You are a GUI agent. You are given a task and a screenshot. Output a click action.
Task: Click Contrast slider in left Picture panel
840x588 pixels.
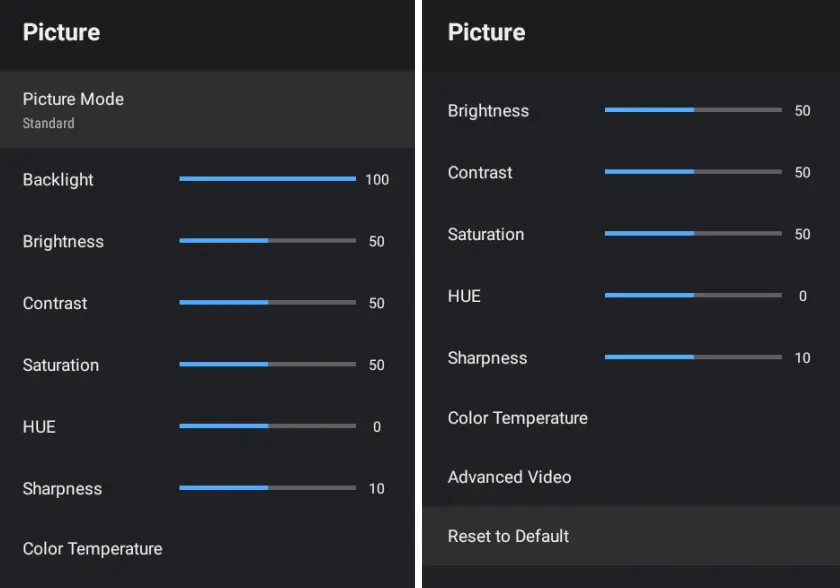pyautogui.click(x=267, y=303)
